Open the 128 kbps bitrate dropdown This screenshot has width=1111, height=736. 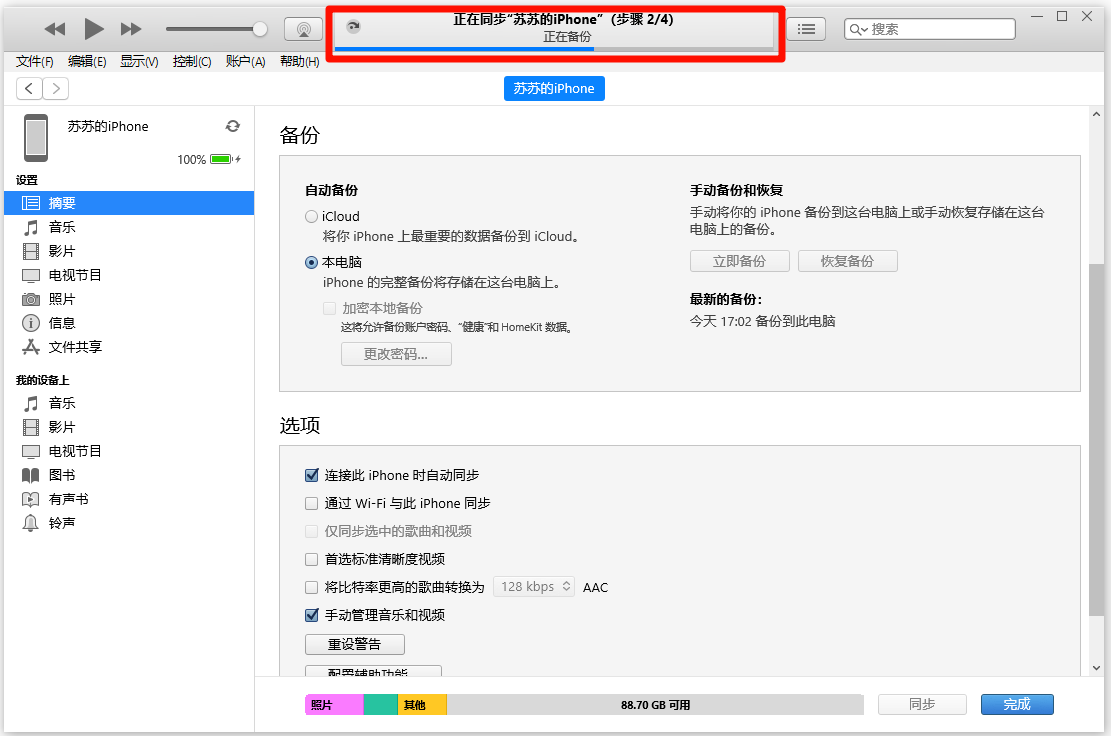pyautogui.click(x=534, y=587)
